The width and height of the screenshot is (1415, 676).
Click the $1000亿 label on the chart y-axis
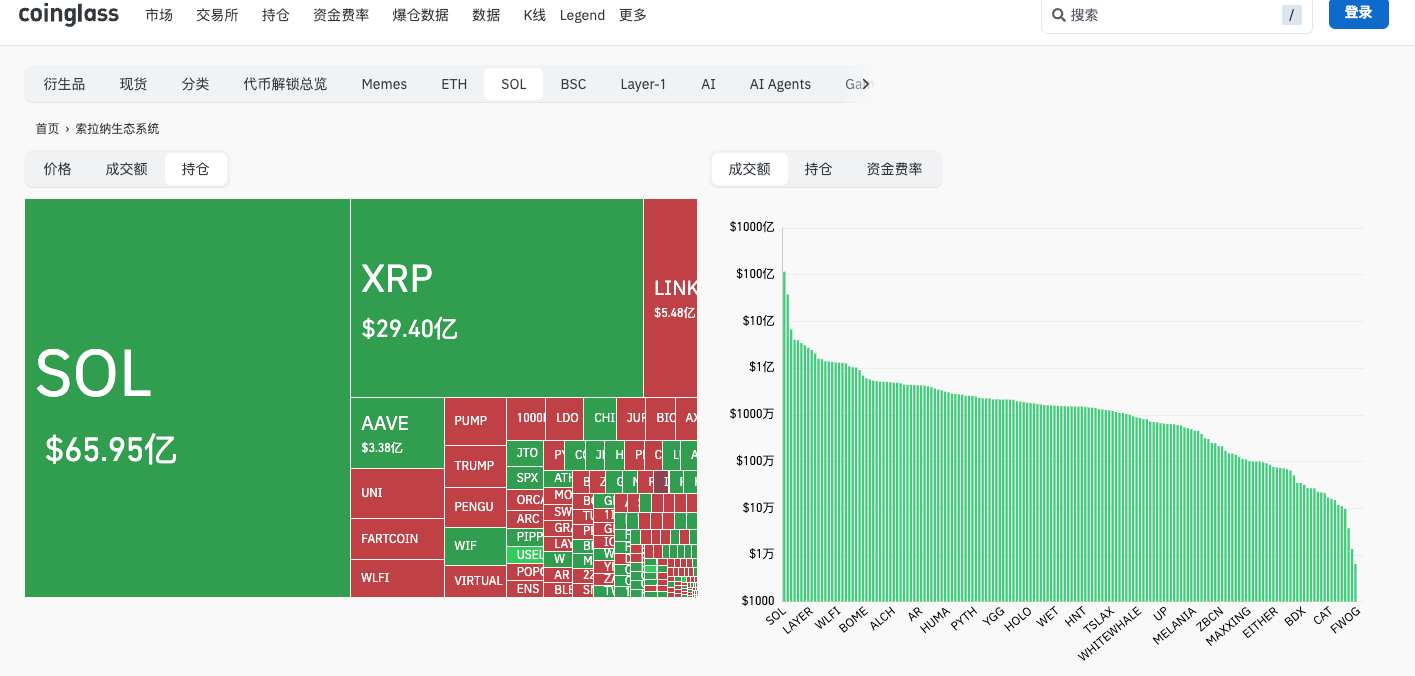pos(751,227)
